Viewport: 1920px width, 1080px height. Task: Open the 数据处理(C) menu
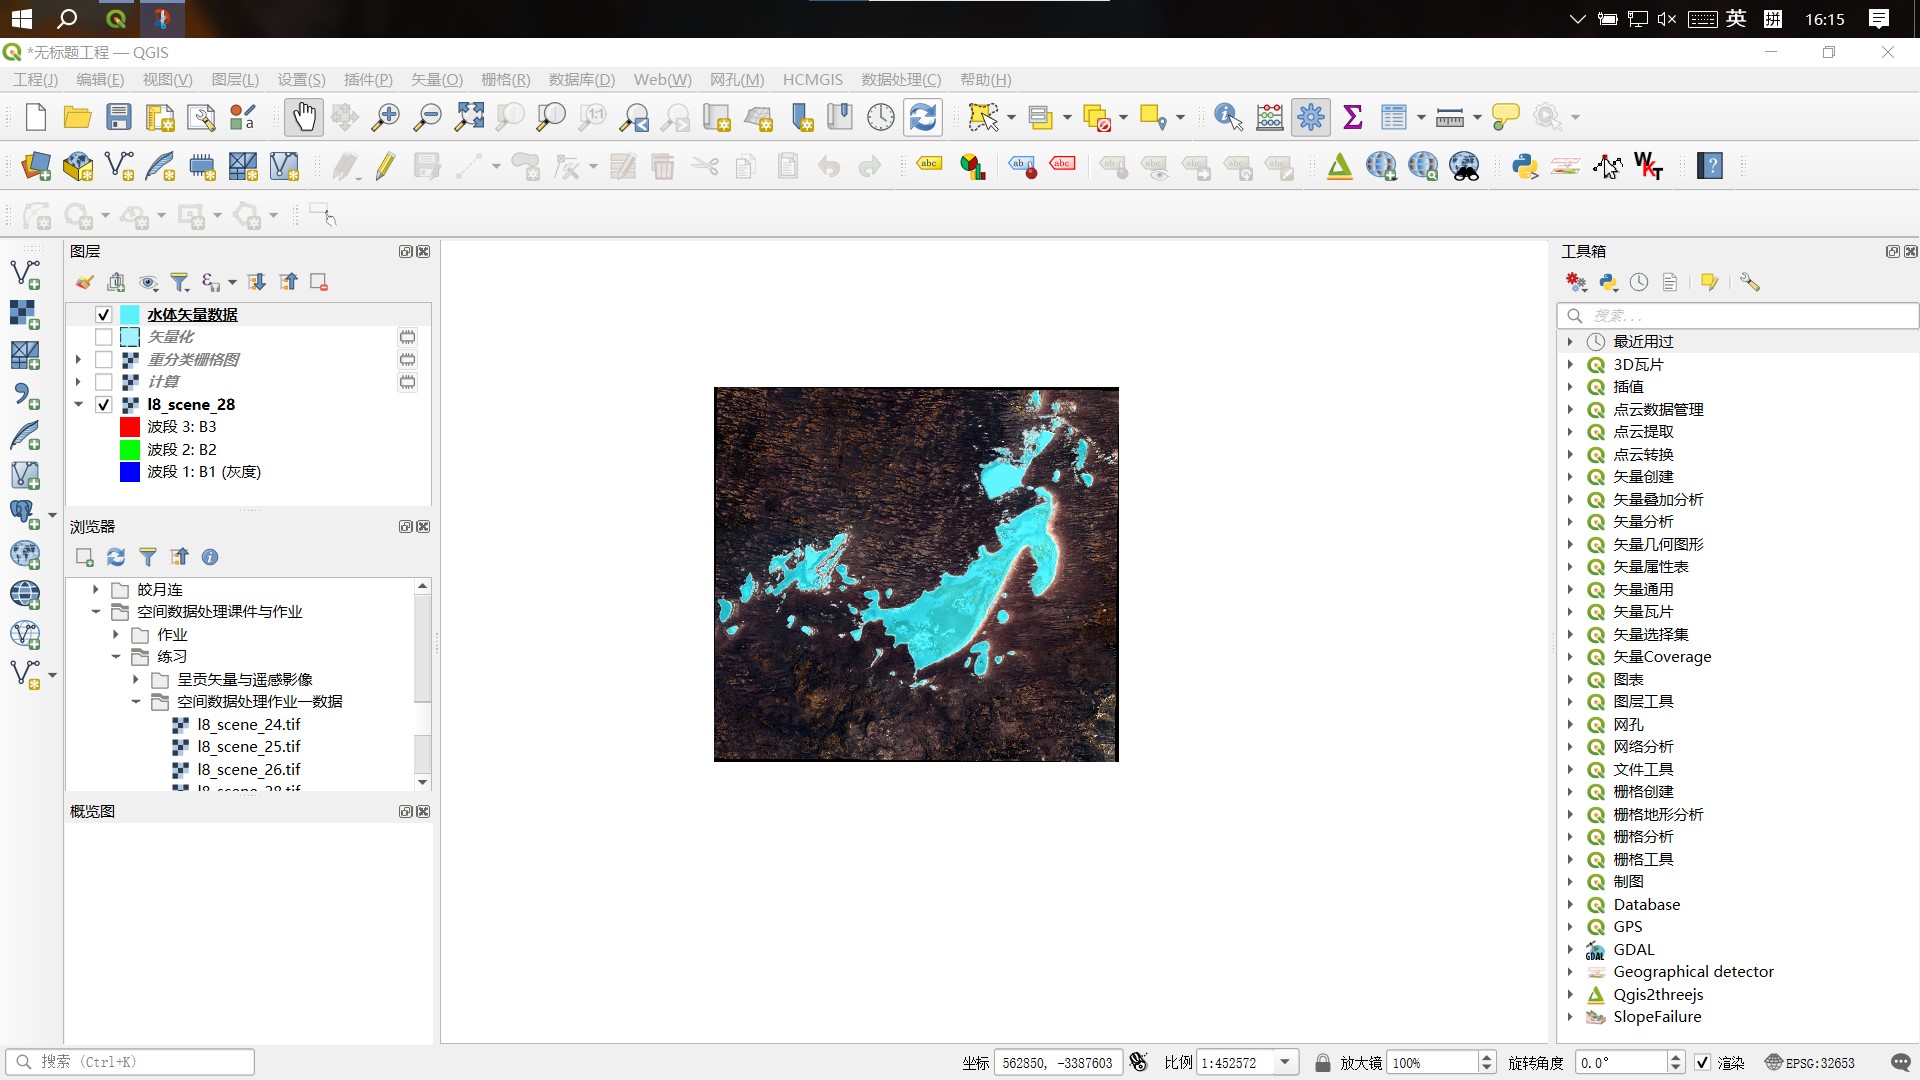pyautogui.click(x=901, y=80)
